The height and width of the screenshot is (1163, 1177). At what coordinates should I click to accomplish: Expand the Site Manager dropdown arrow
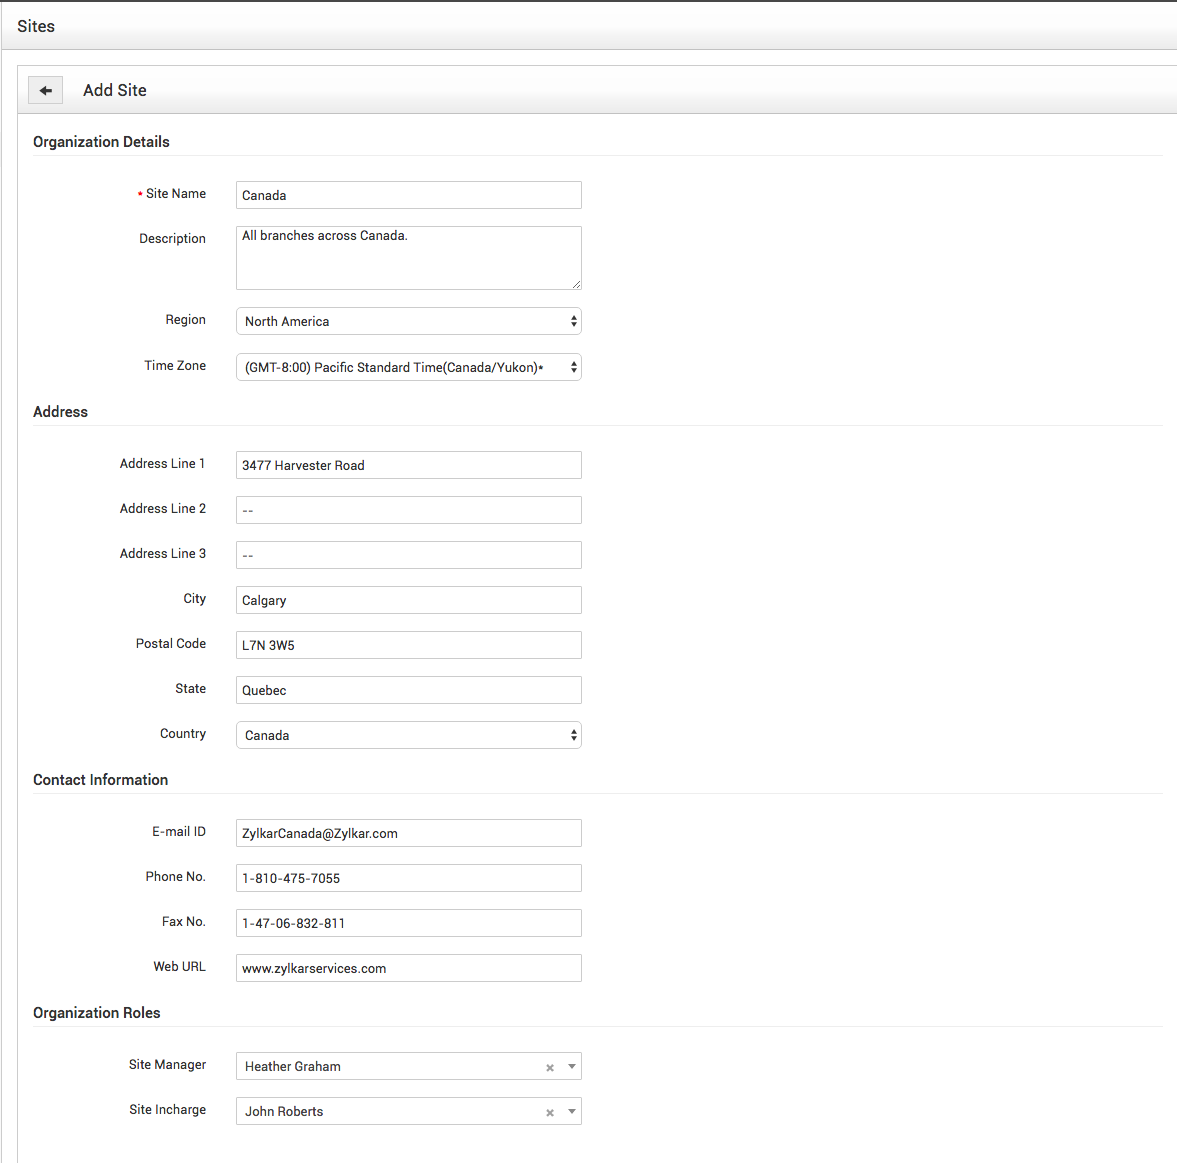tap(572, 1066)
